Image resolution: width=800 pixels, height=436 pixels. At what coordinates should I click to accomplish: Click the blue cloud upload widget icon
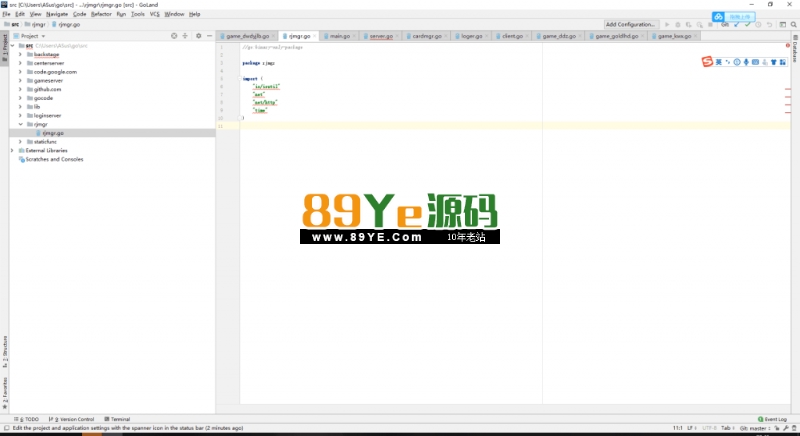718,17
